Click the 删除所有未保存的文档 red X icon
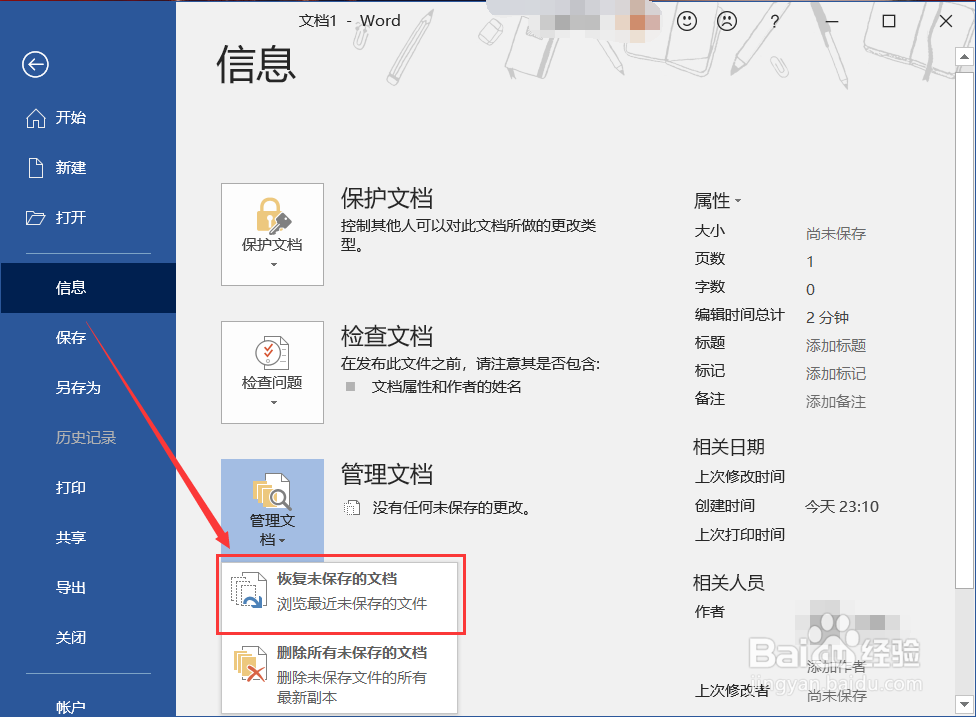976x717 pixels. coord(248,665)
